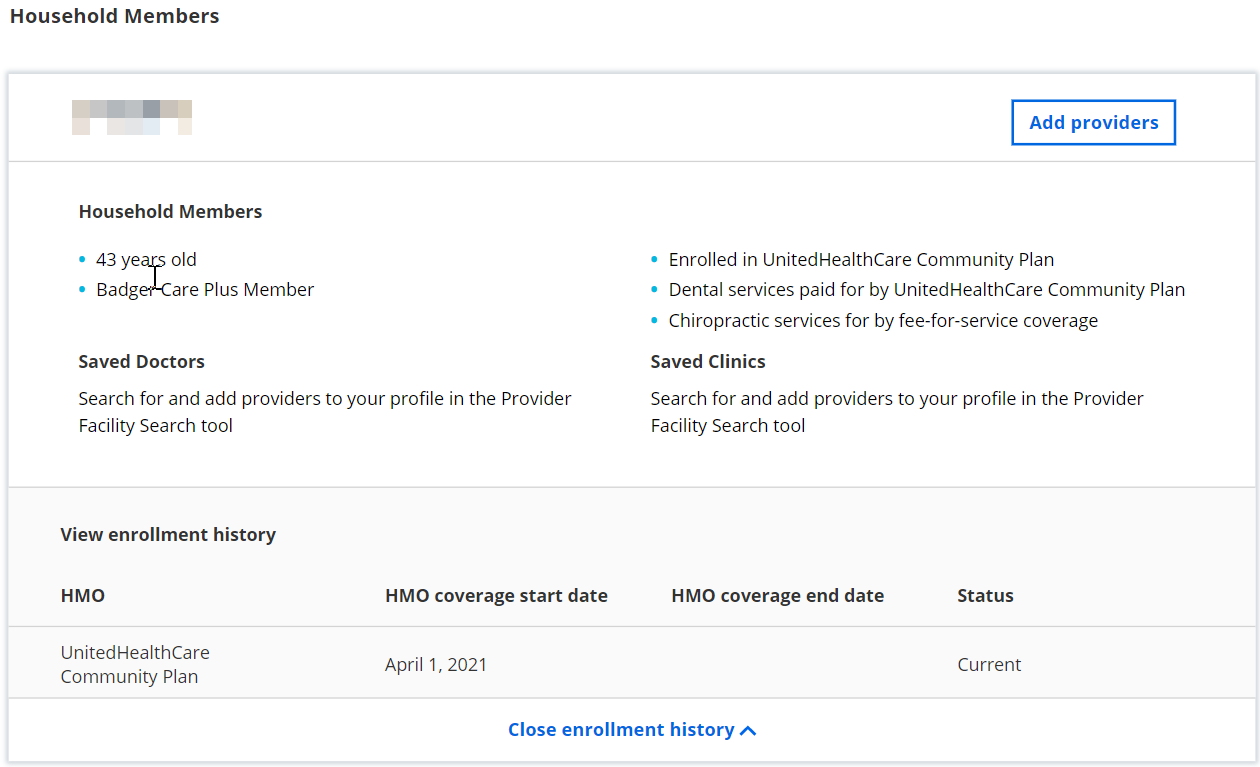
Task: Click the Saved Doctors heading
Action: (x=141, y=362)
